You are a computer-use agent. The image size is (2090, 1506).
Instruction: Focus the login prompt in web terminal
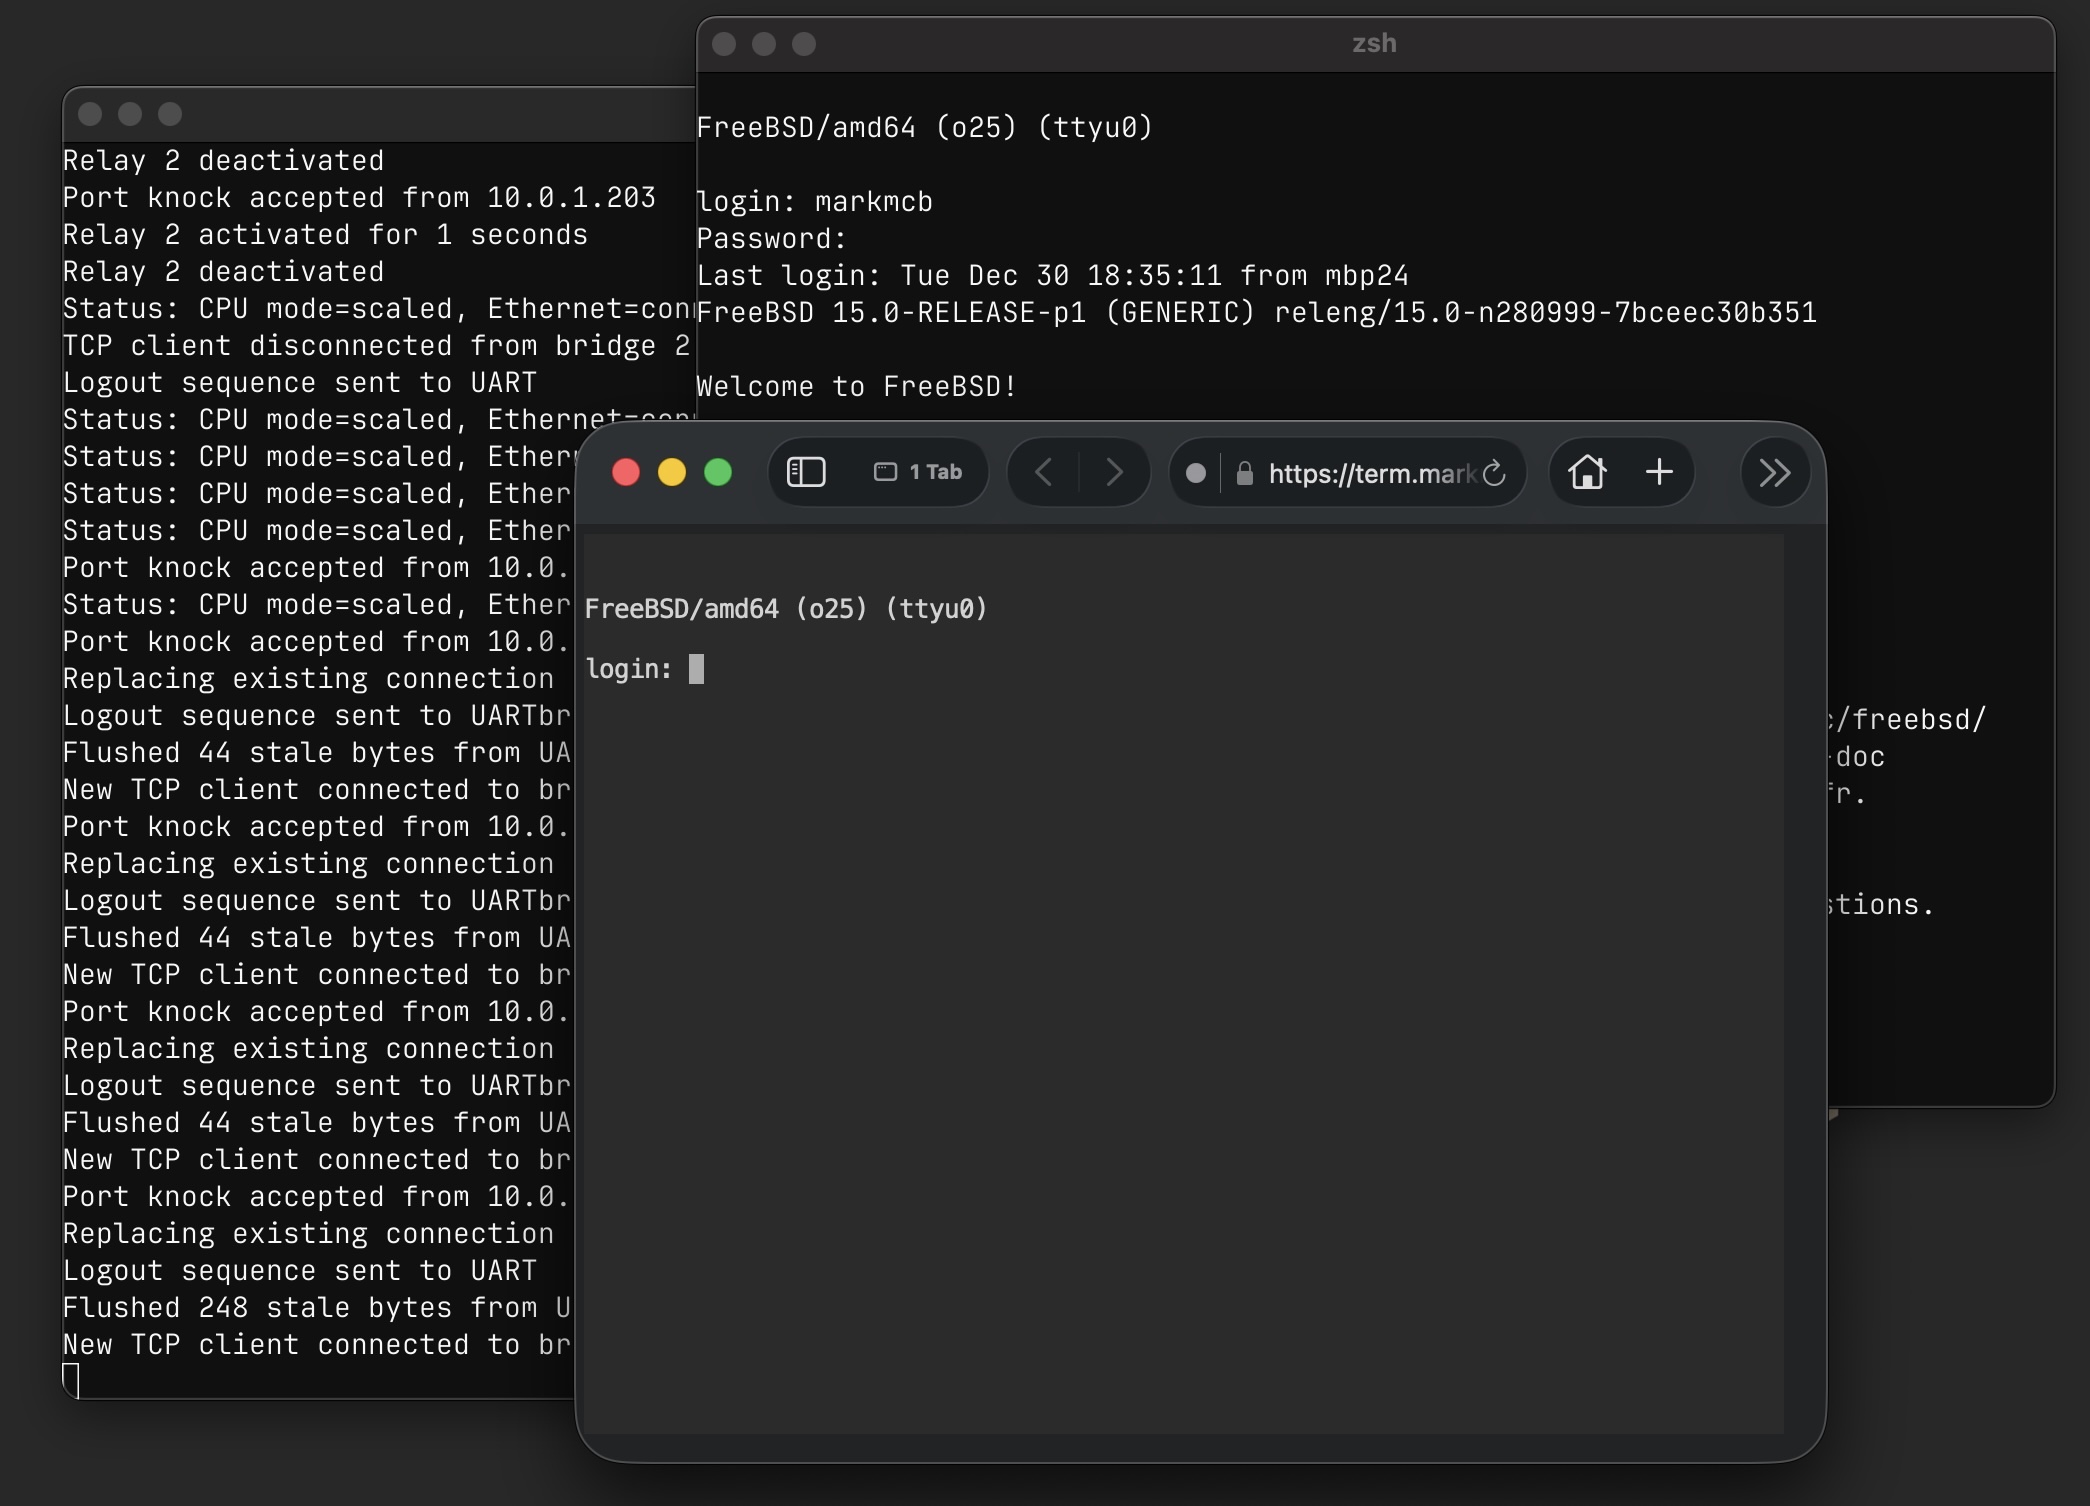coord(696,669)
